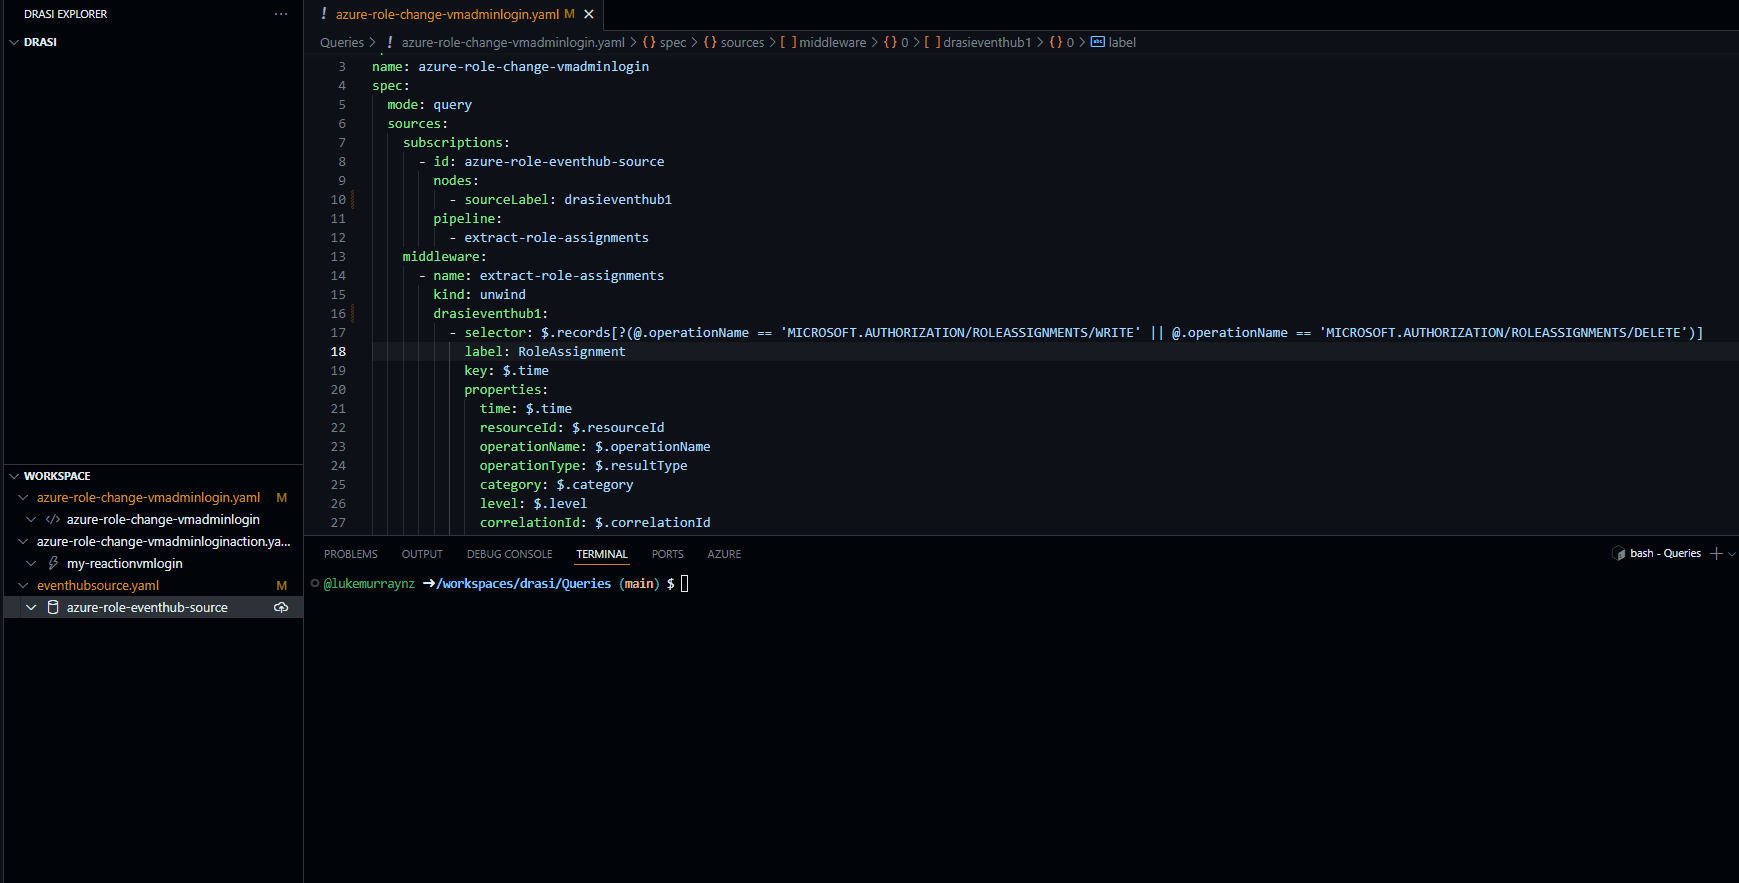Open eventhubsource.yaml in workspace tree

tap(98, 585)
